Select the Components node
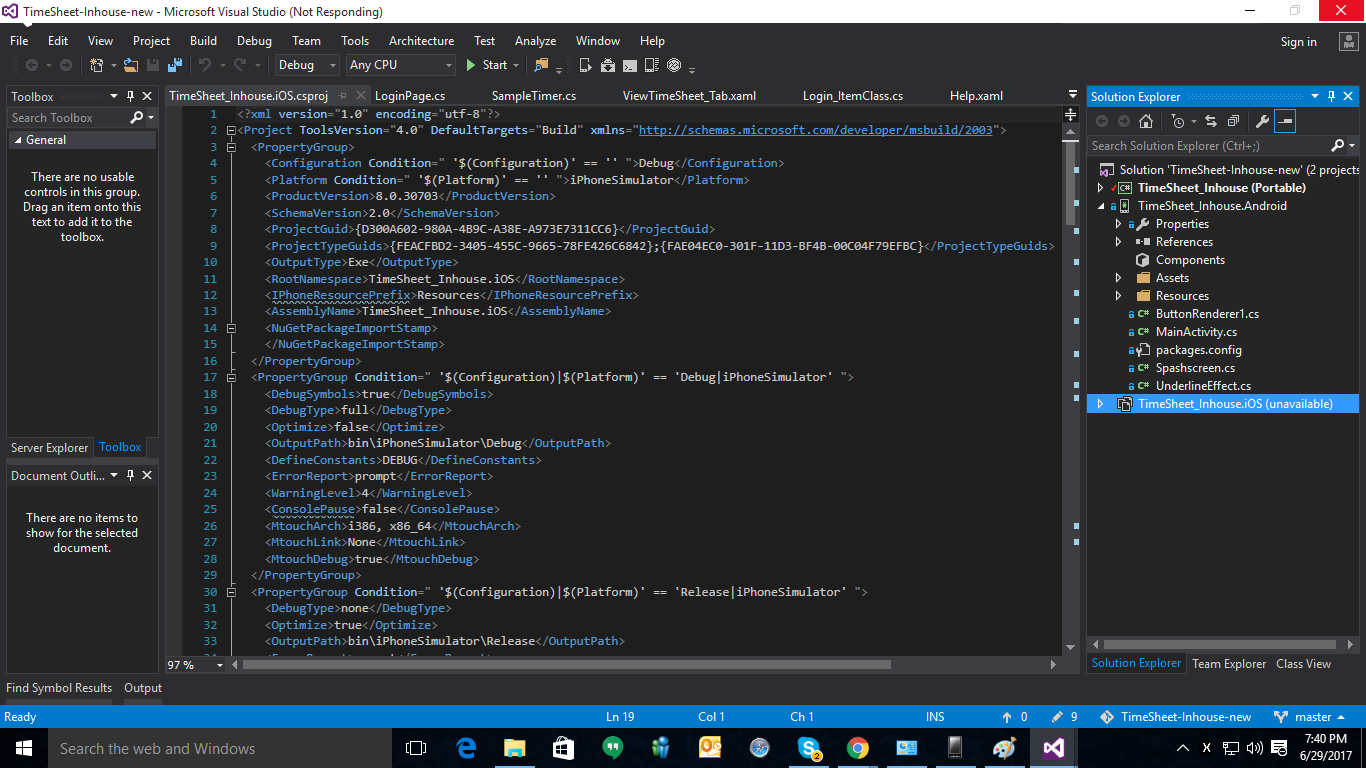The height and width of the screenshot is (768, 1366). coord(1190,260)
